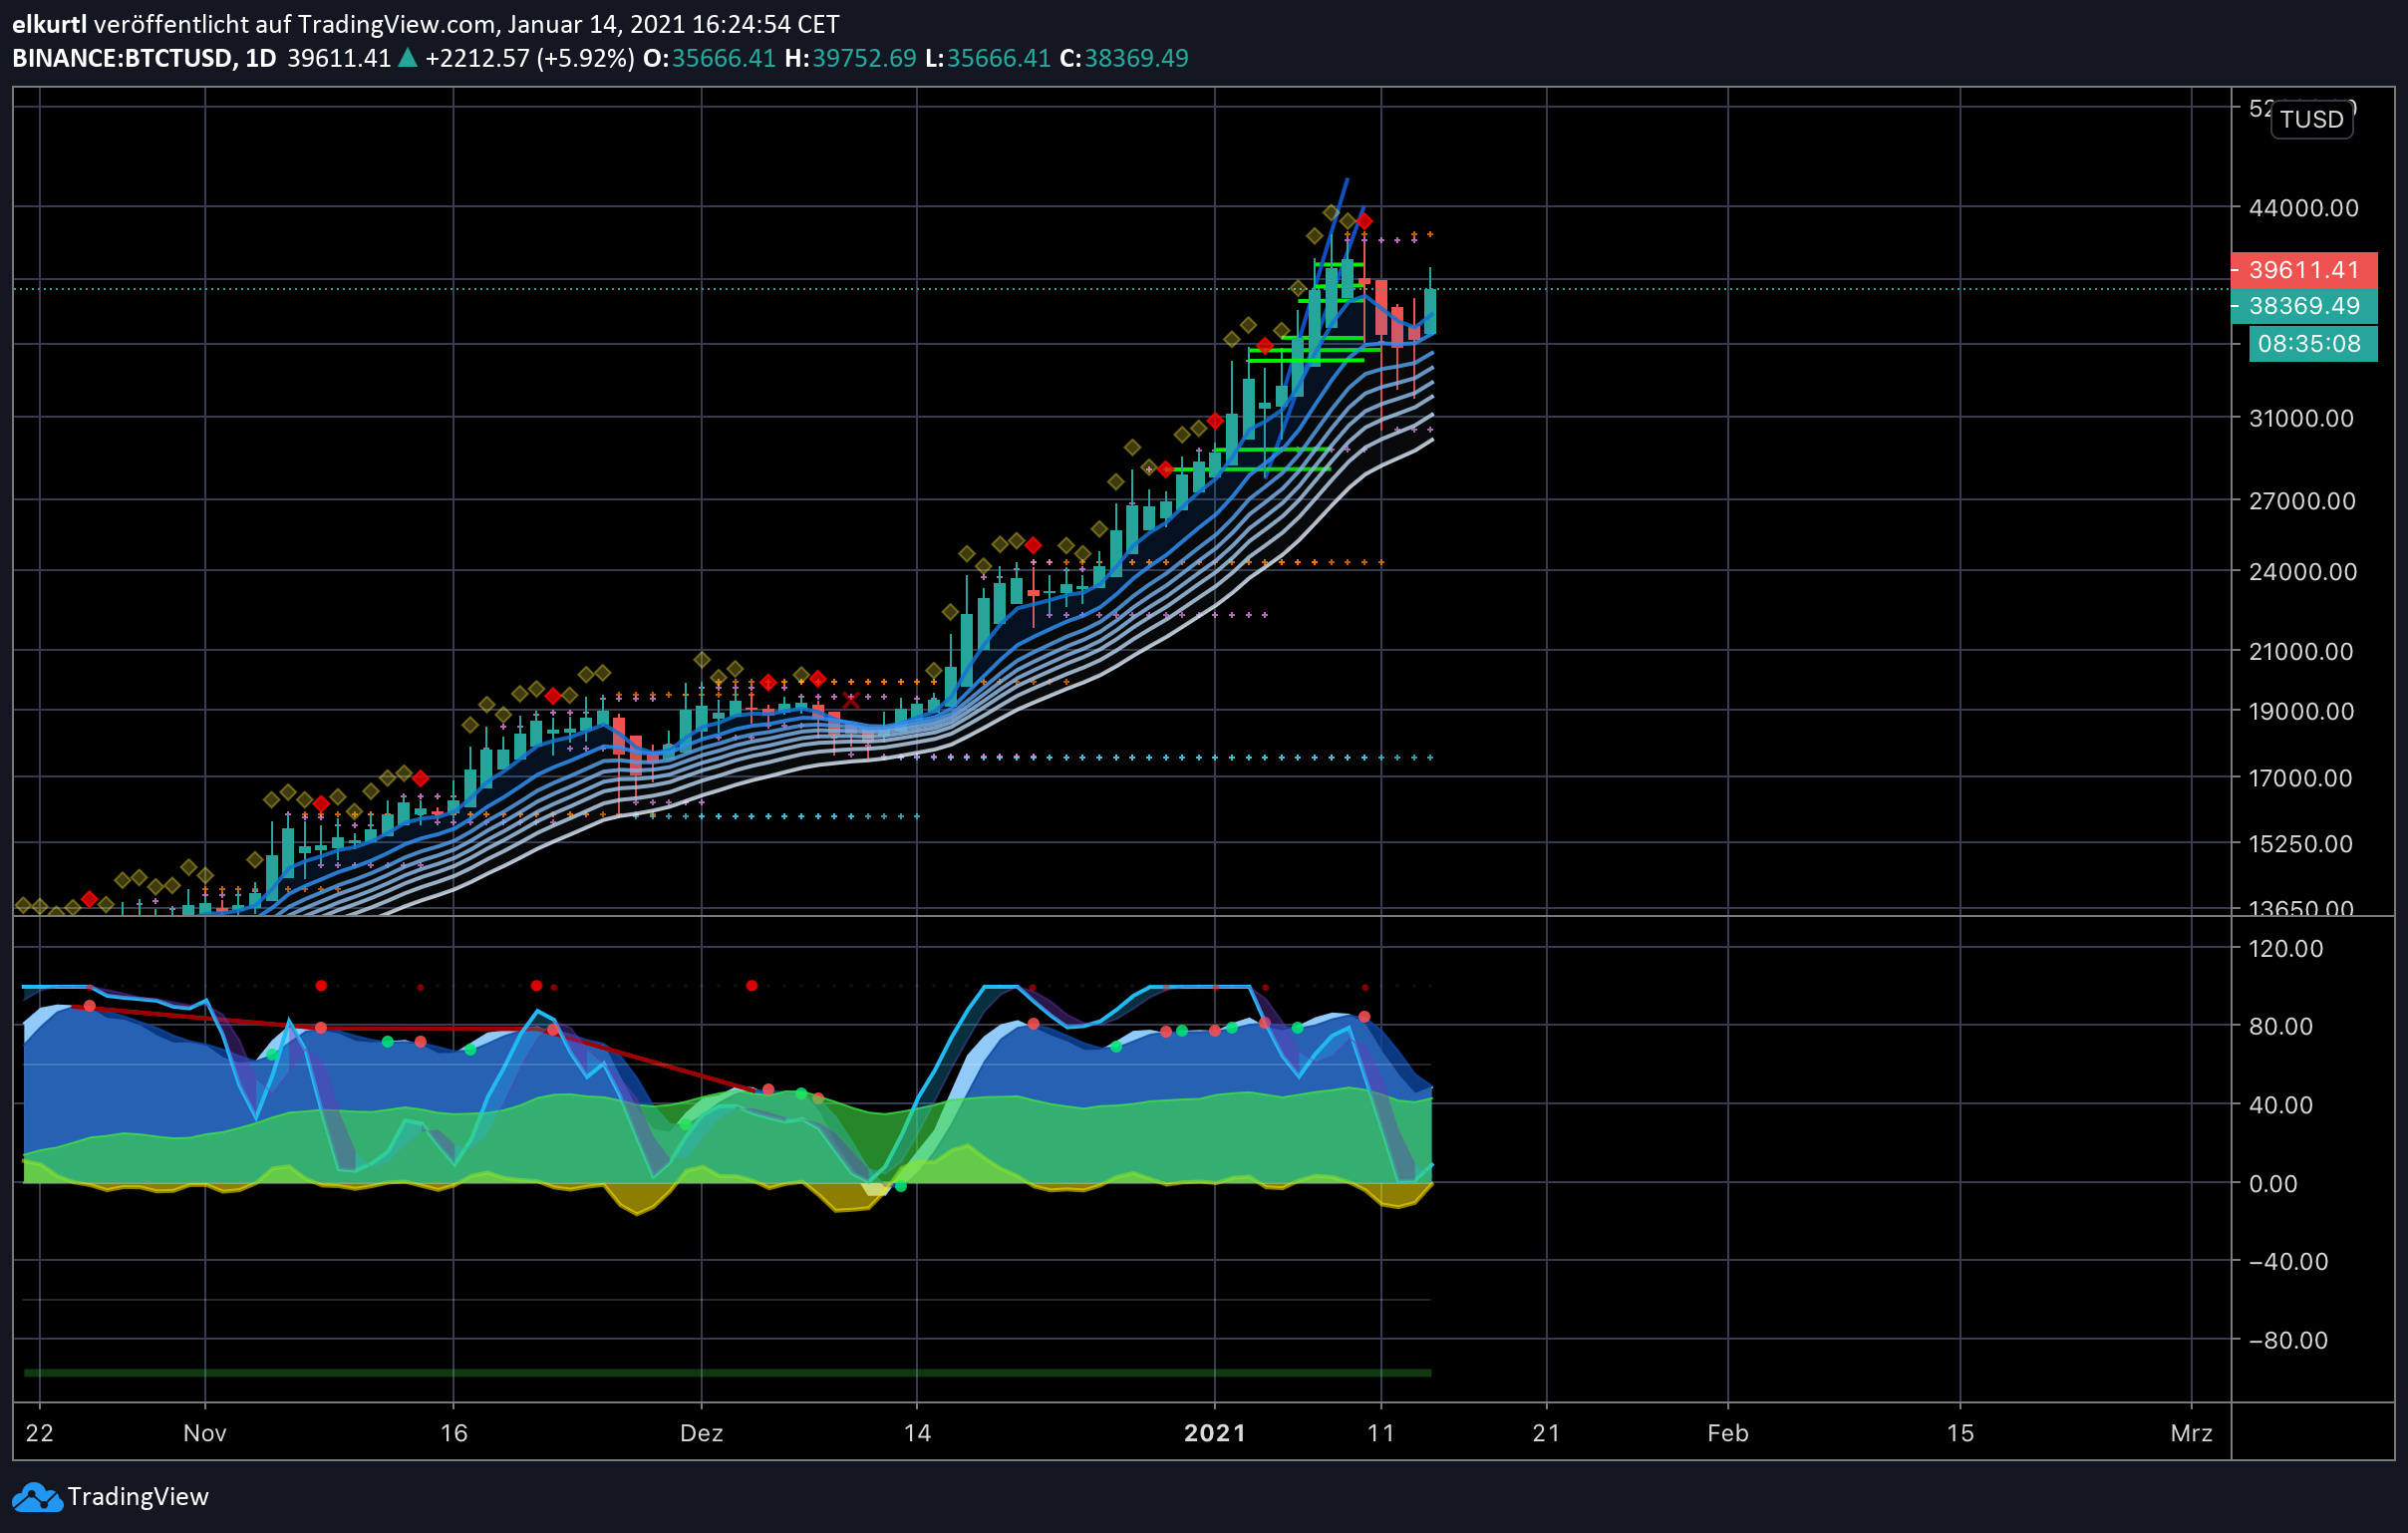This screenshot has width=2408, height=1533.
Task: Select the green 38369.49 price axis tag
Action: 2304,306
